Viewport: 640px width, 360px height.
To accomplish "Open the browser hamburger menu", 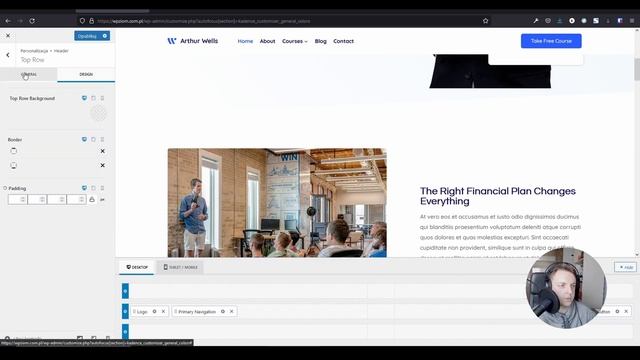I will point(632,21).
